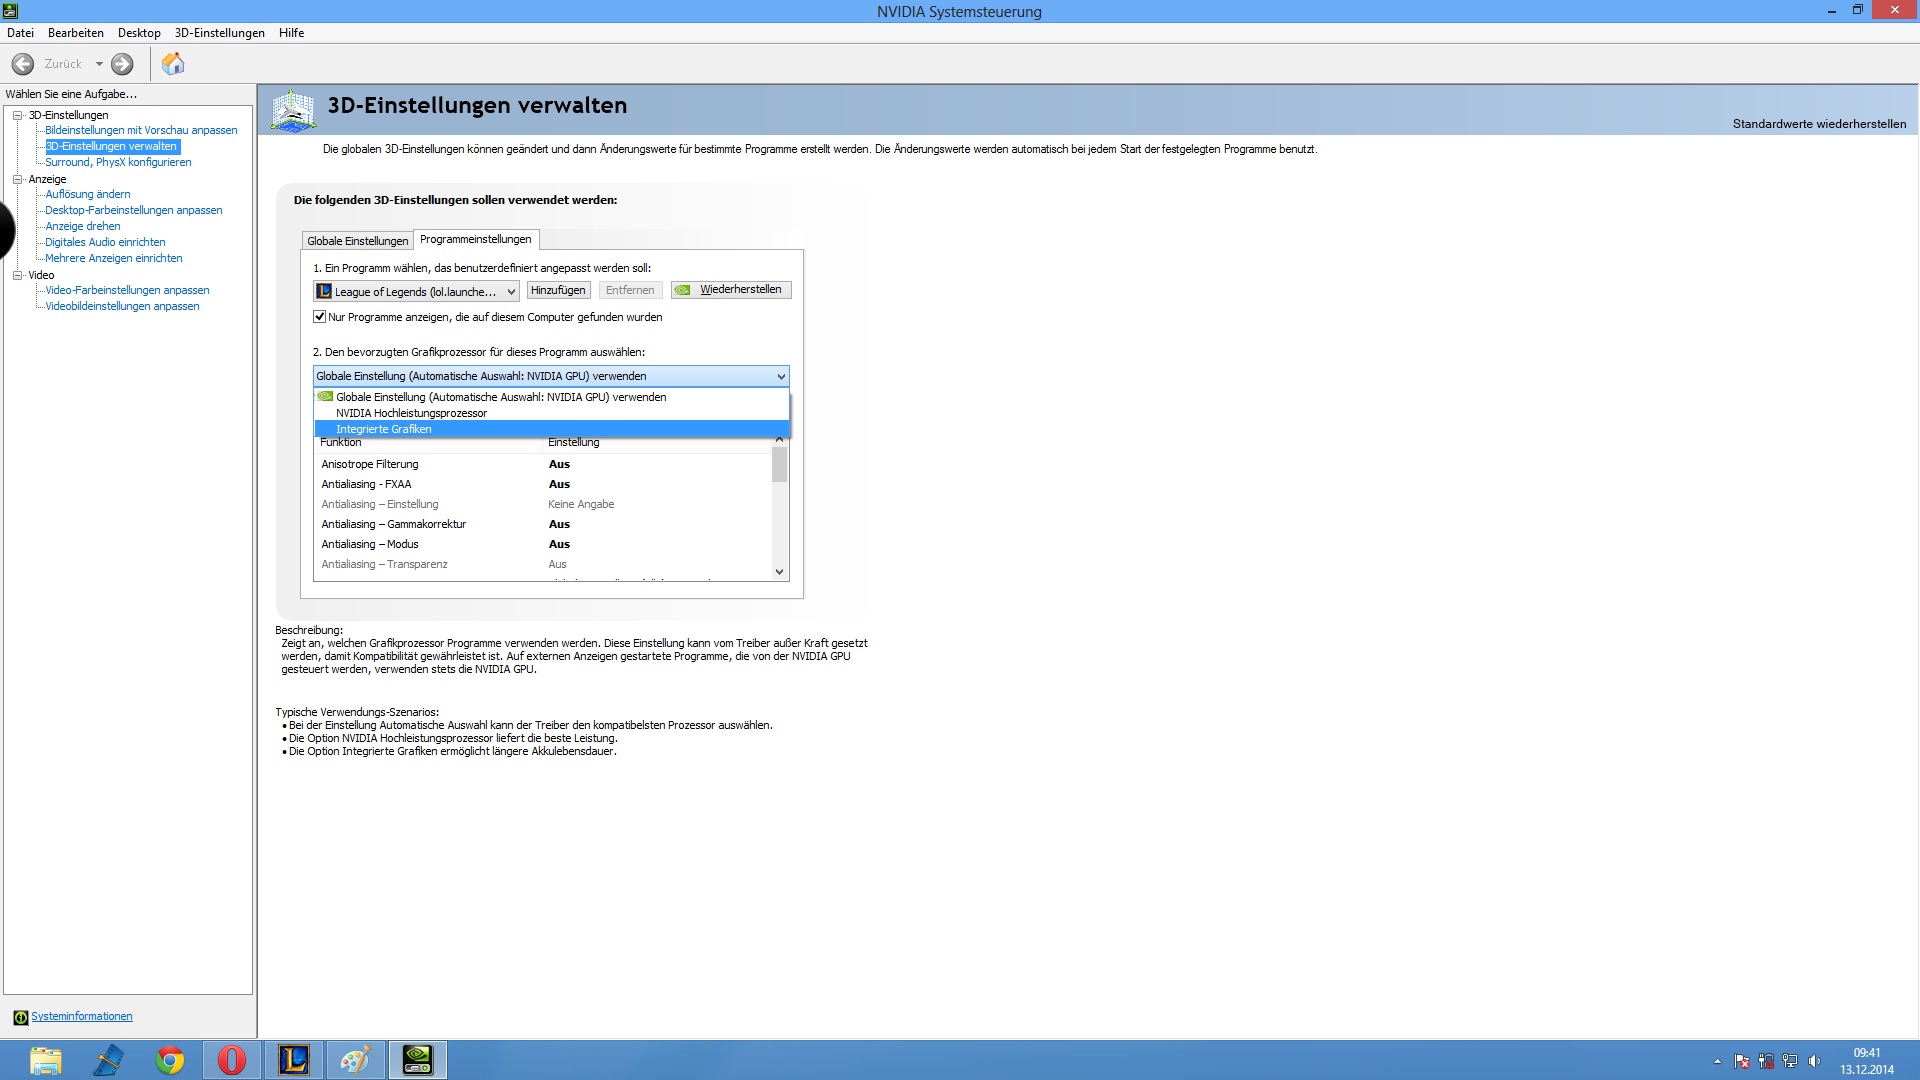The image size is (1920, 1080).
Task: Collapse the Anzeige tree node
Action: coord(17,179)
